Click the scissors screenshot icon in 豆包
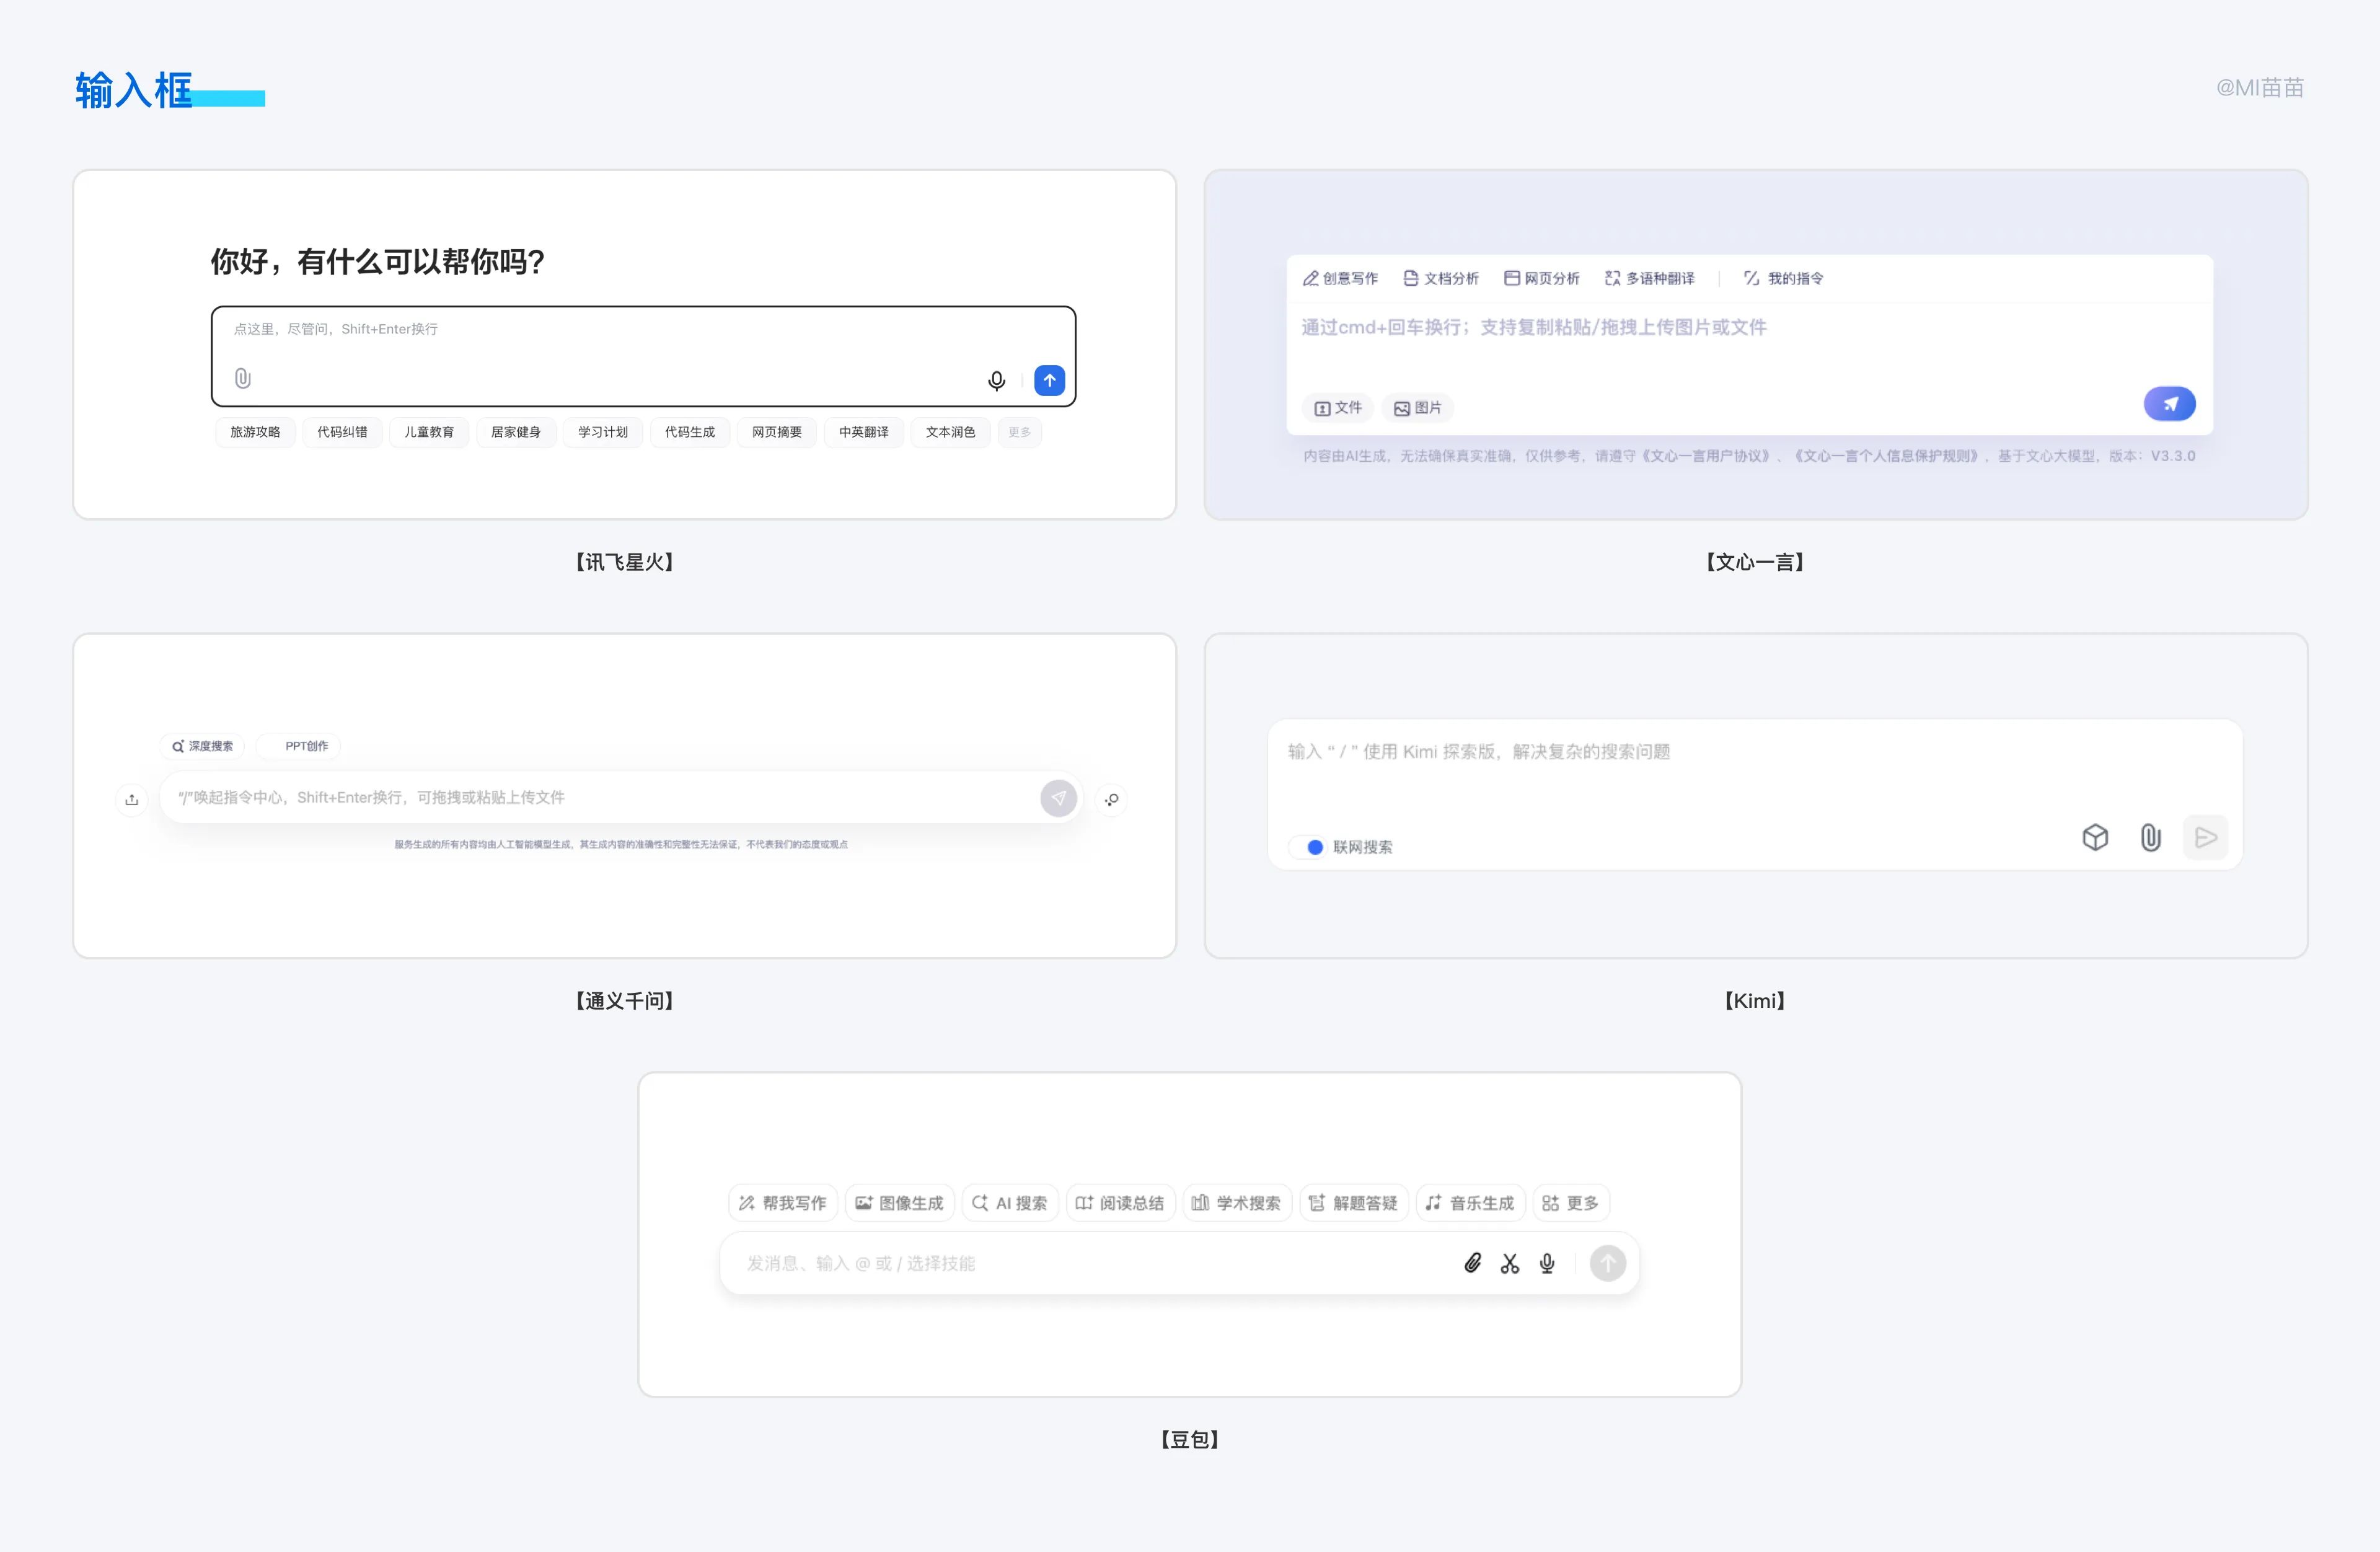The width and height of the screenshot is (2380, 1552). 1510,1264
